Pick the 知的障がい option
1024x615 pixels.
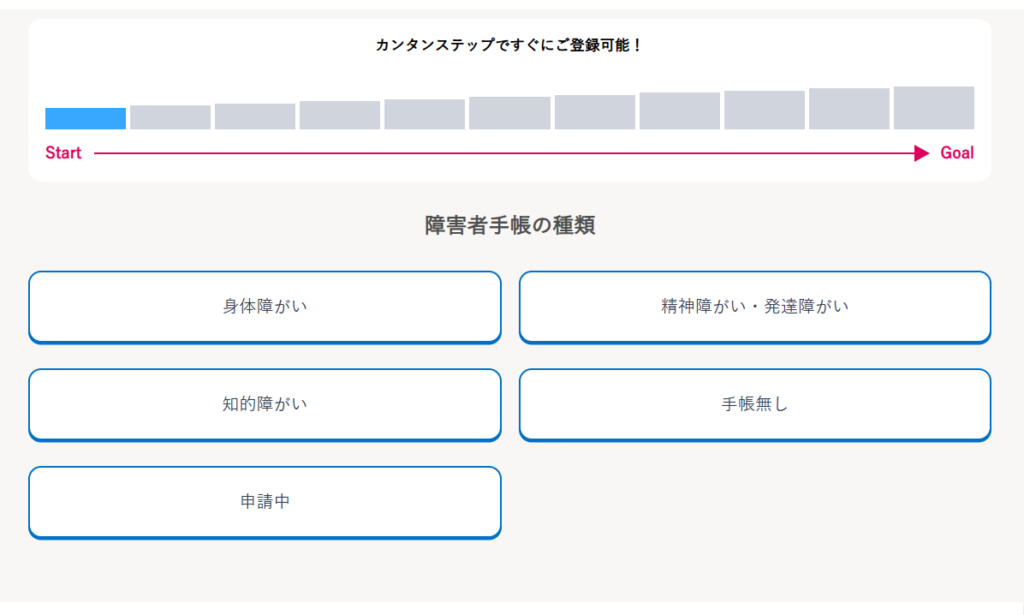(x=265, y=404)
